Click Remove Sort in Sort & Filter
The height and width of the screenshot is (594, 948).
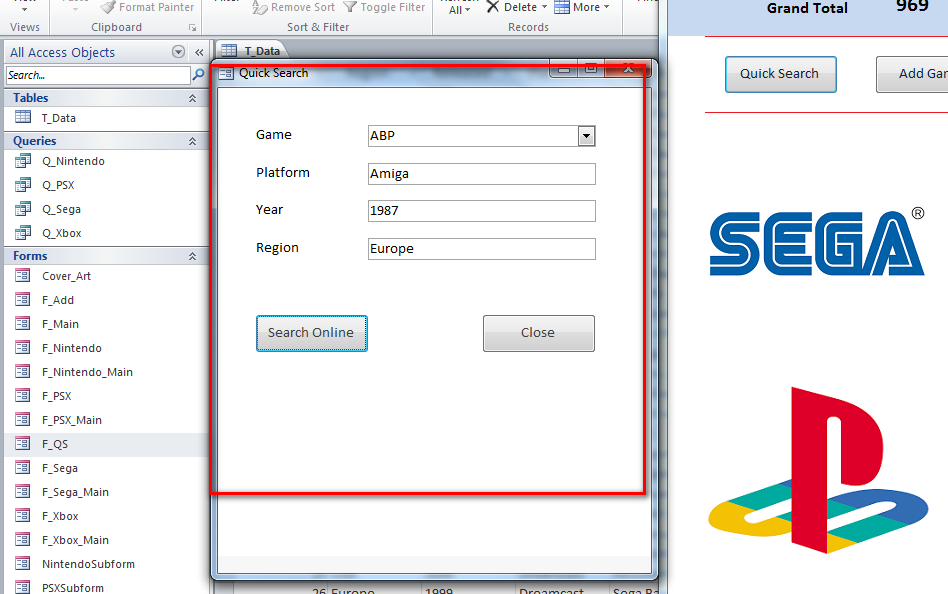(x=293, y=7)
